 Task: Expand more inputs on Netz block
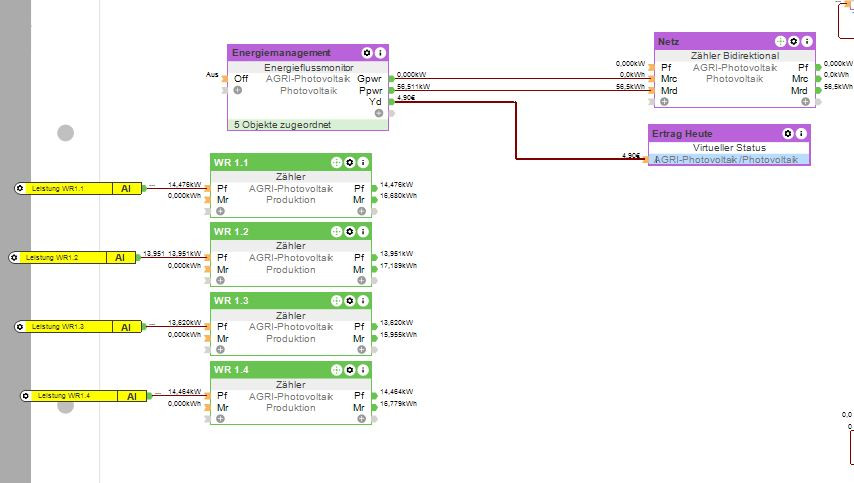coord(664,102)
